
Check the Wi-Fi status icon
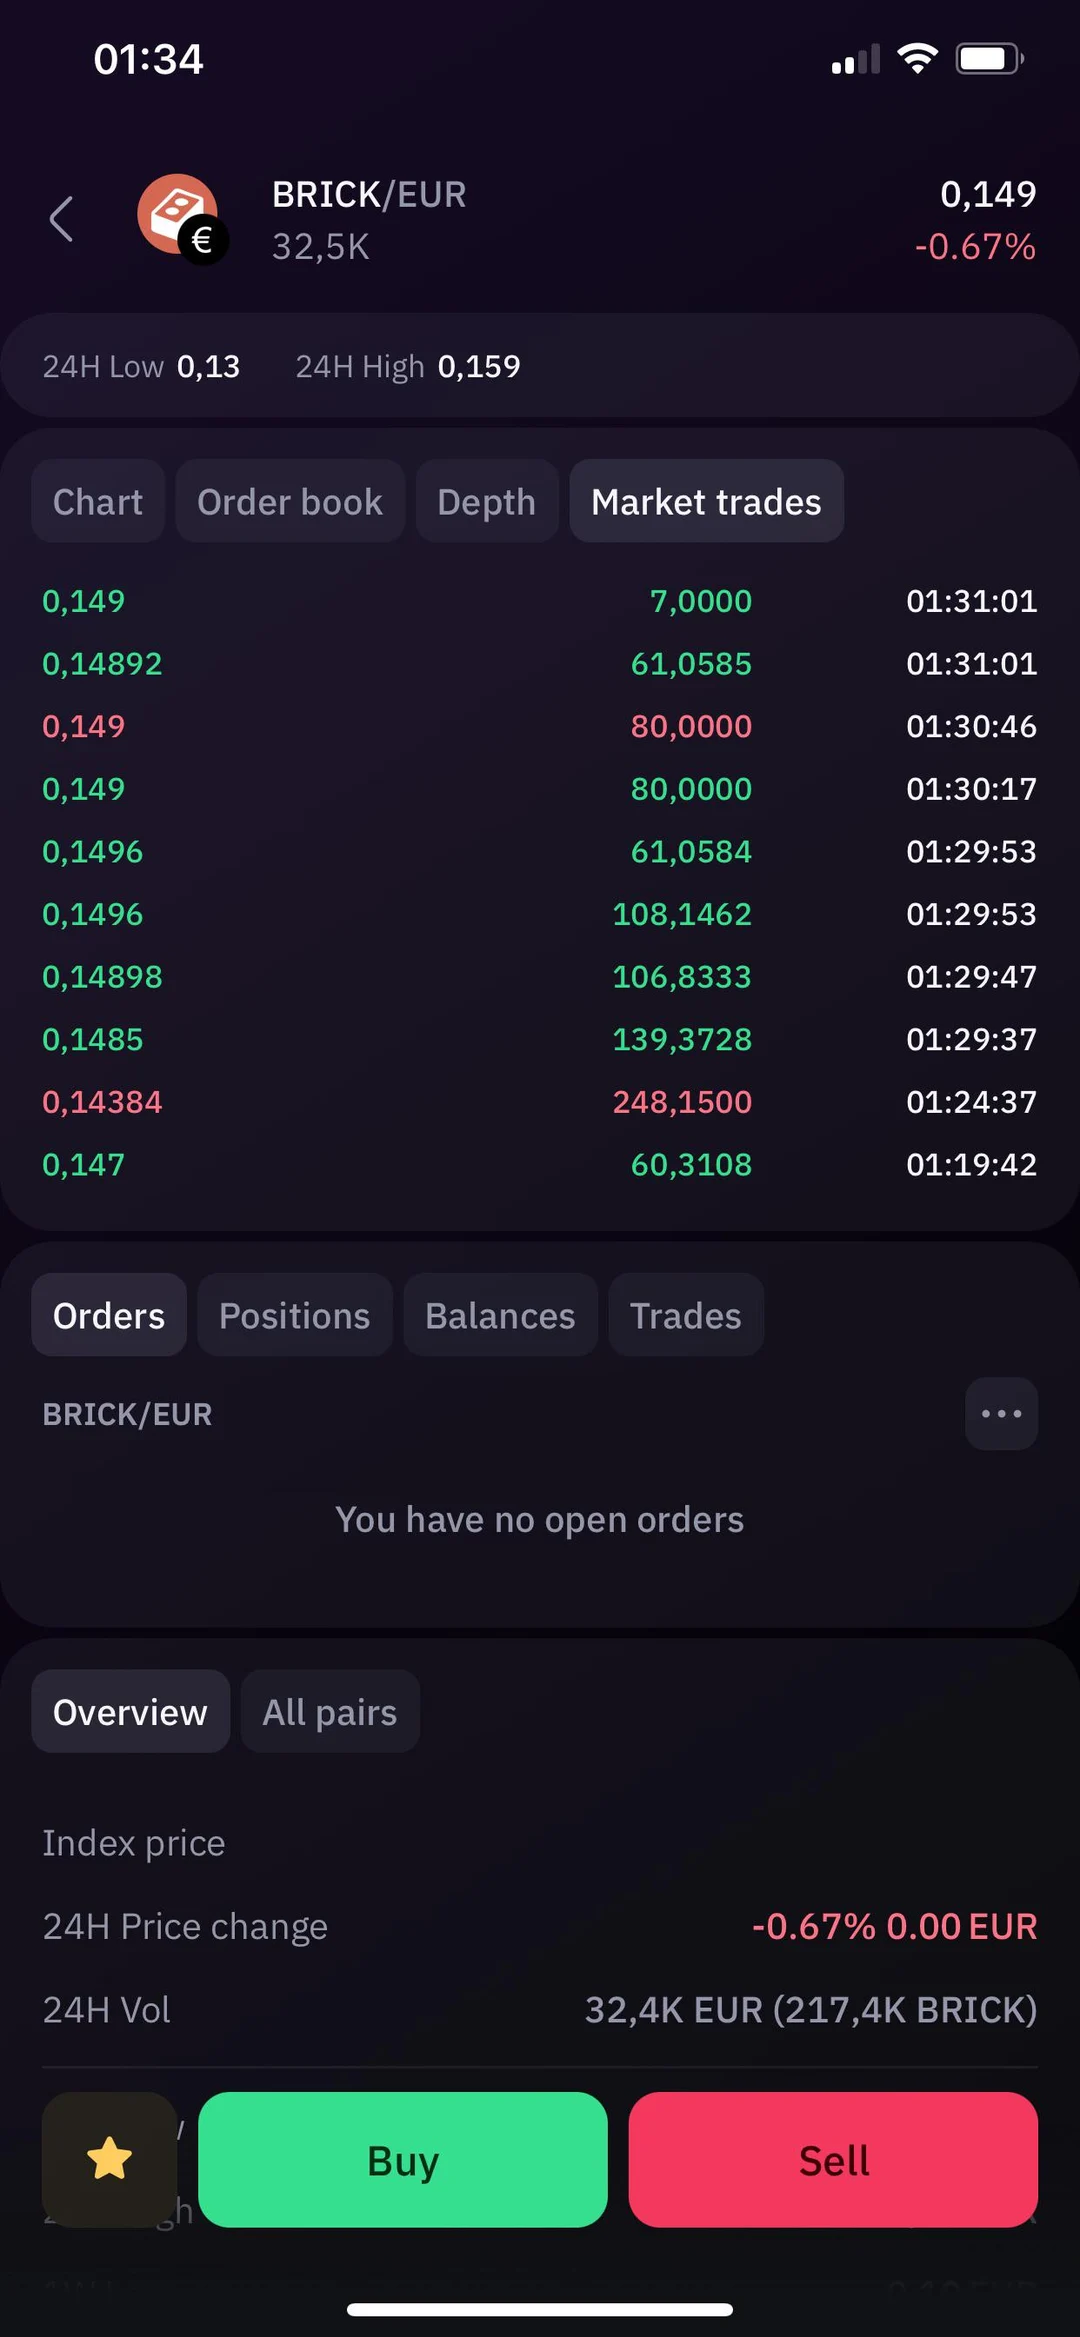coord(917,59)
